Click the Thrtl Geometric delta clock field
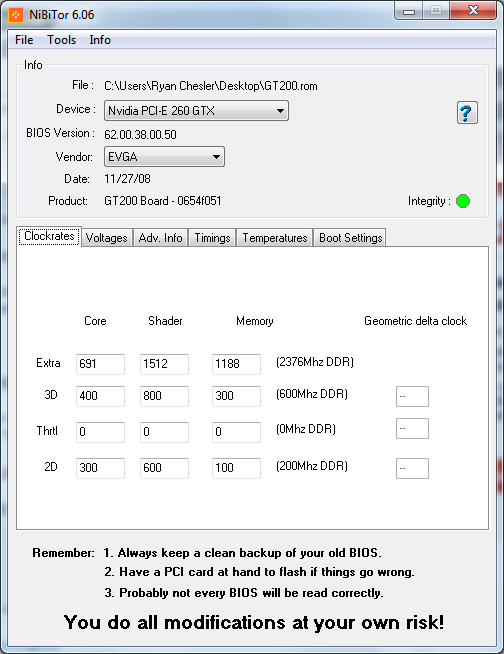Image resolution: width=504 pixels, height=654 pixels. pos(412,428)
